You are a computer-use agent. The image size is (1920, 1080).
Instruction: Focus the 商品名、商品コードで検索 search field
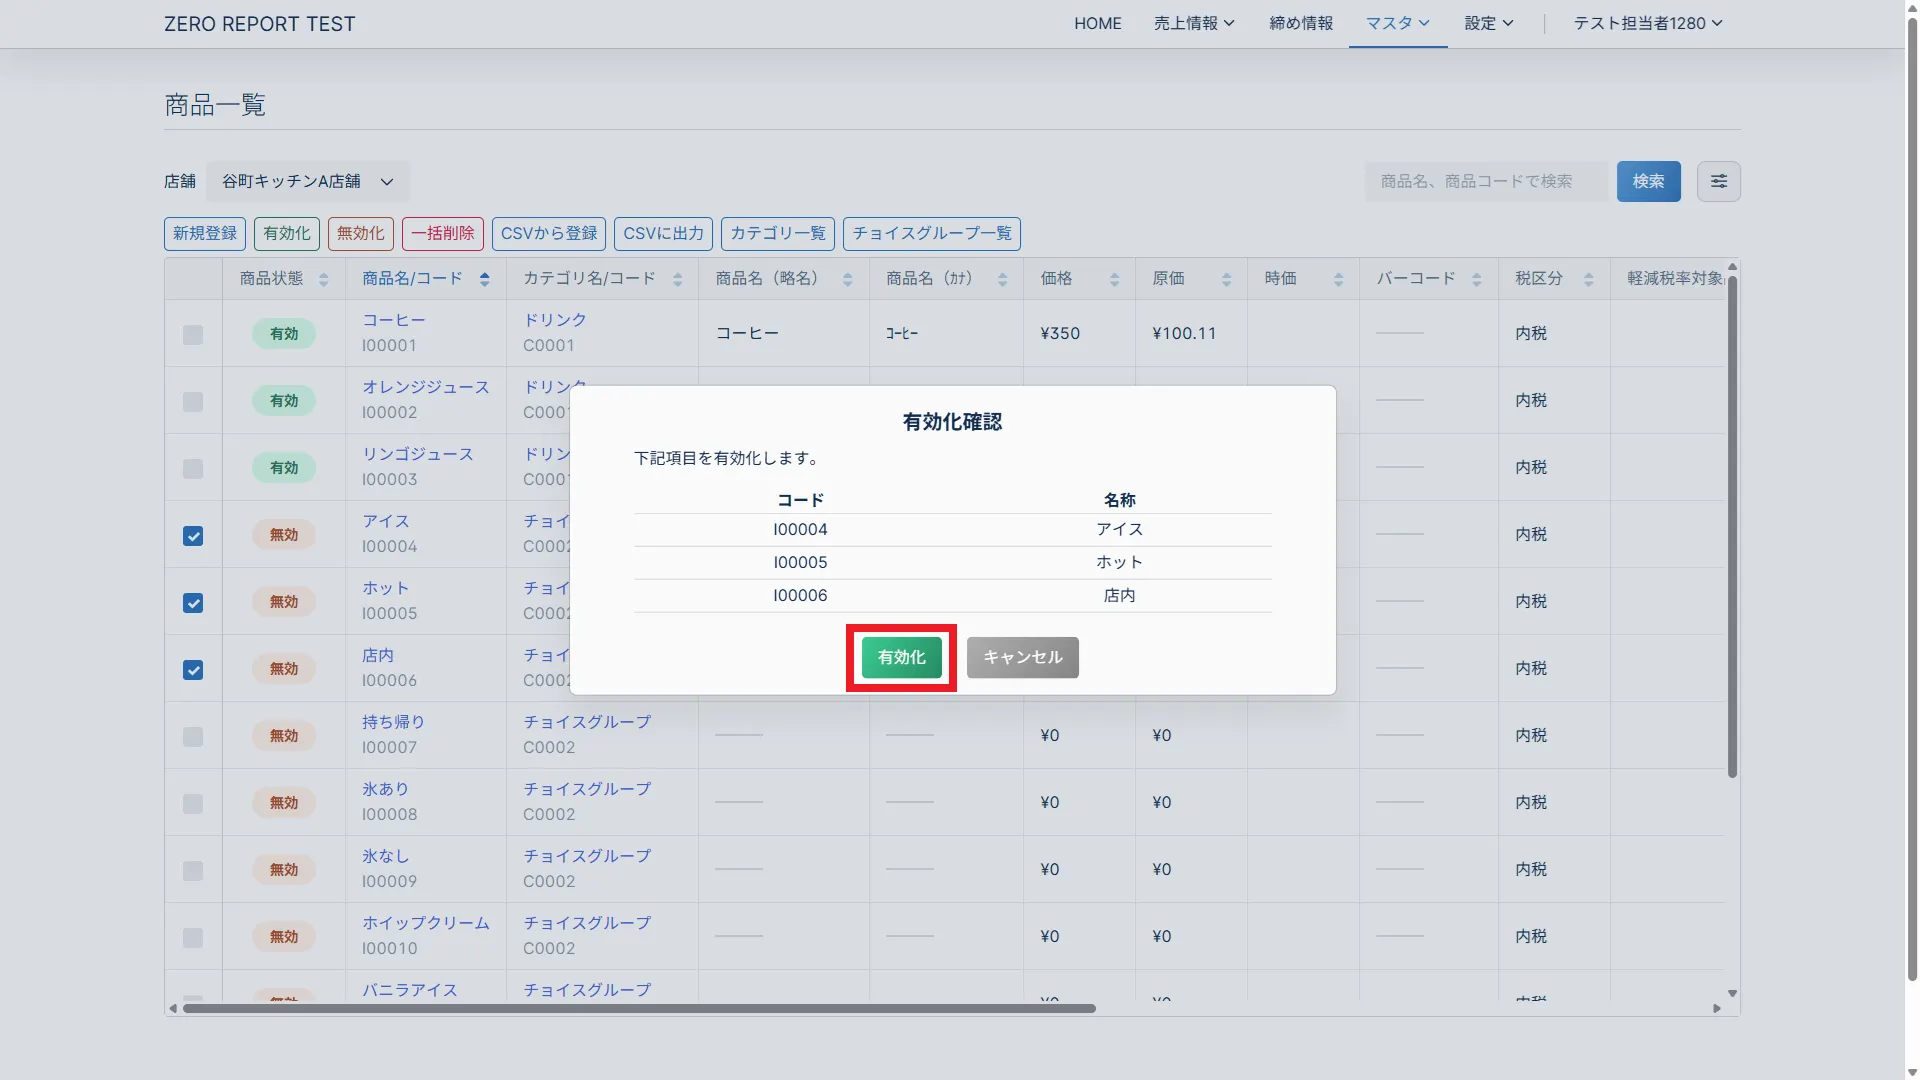tap(1485, 181)
